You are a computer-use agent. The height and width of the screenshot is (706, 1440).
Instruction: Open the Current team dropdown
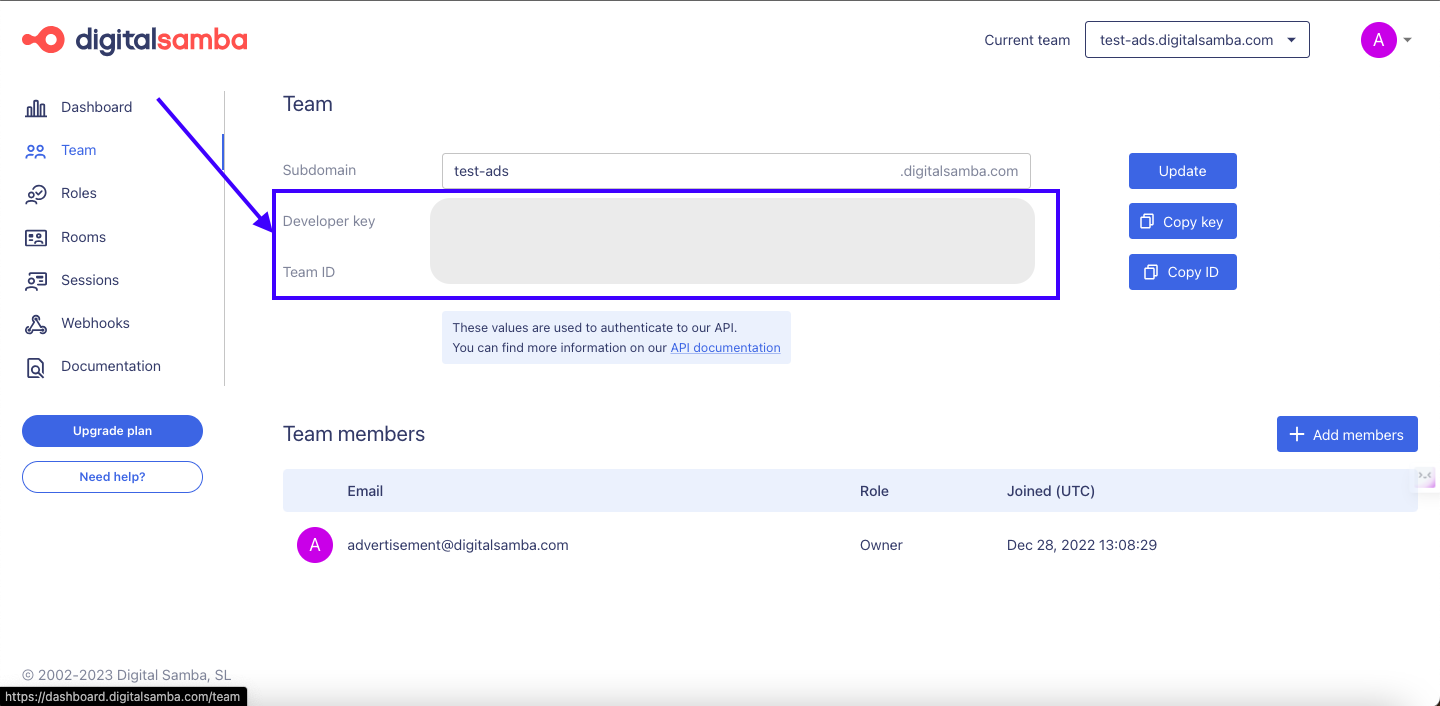click(1197, 40)
